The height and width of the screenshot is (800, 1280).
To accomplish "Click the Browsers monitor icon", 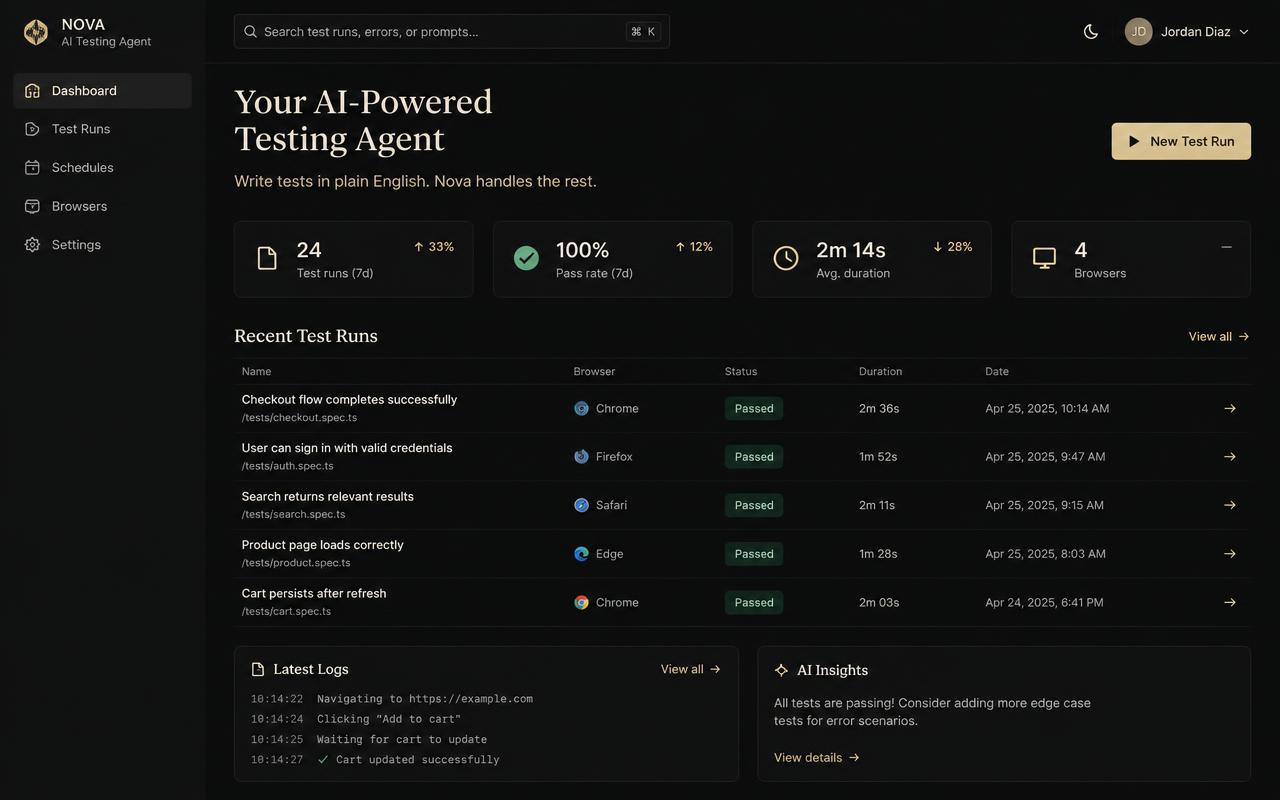I will coord(1044,259).
